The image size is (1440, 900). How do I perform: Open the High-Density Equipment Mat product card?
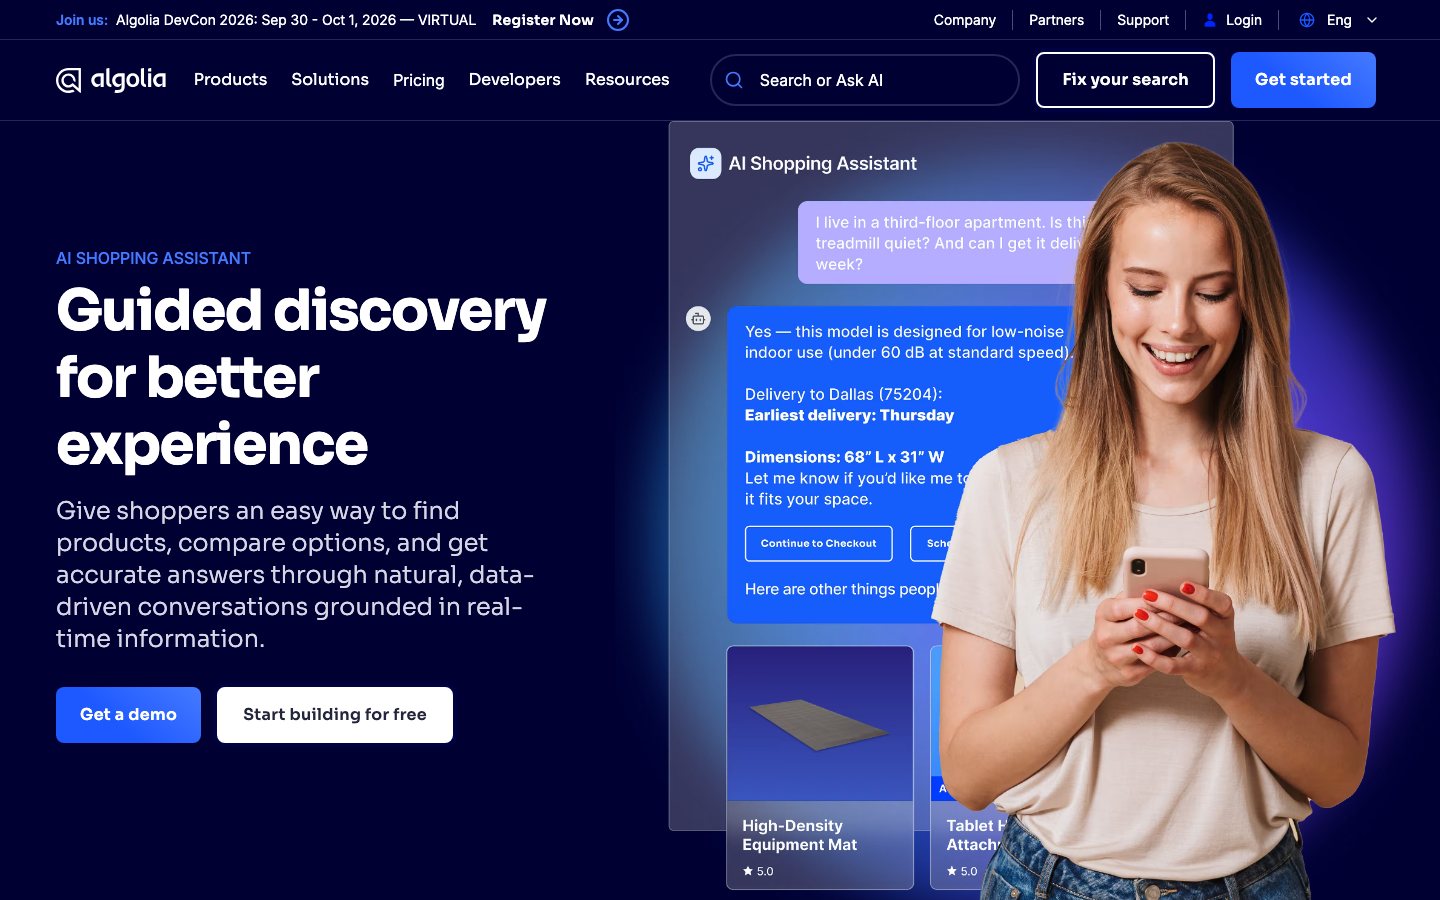(x=820, y=767)
